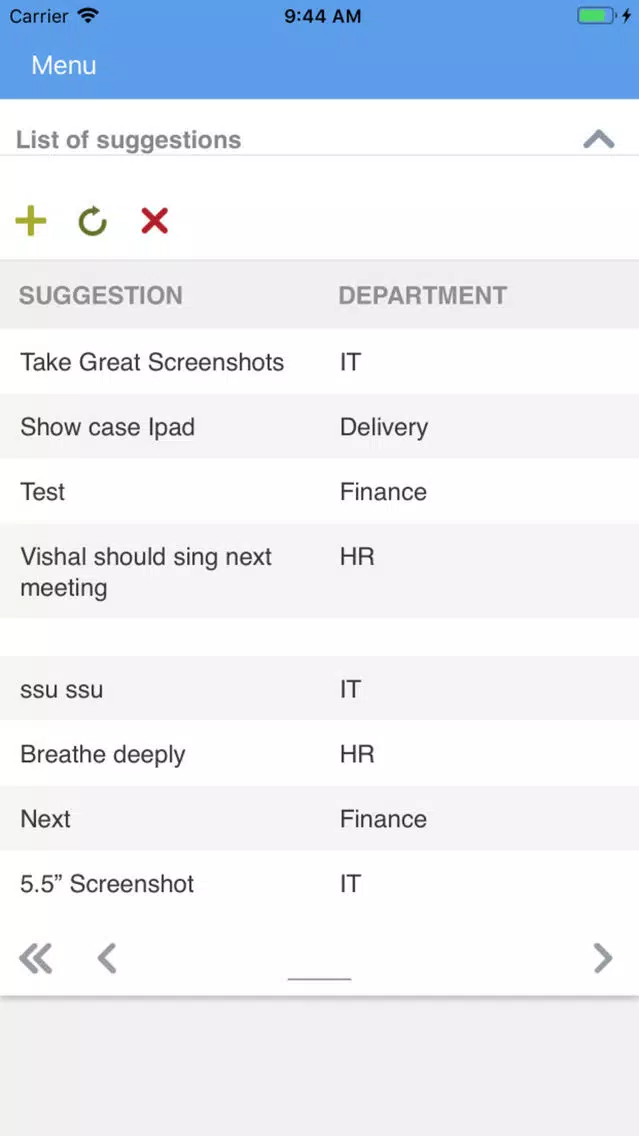Sort by the SUGGESTION column header
Image resolution: width=639 pixels, height=1136 pixels.
click(101, 296)
